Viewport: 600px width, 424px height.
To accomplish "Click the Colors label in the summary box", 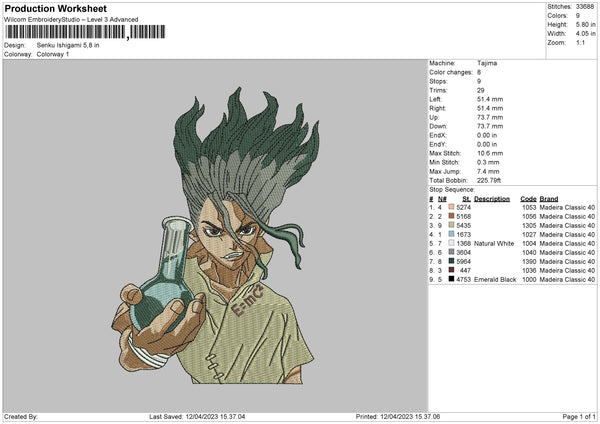I will [x=557, y=16].
